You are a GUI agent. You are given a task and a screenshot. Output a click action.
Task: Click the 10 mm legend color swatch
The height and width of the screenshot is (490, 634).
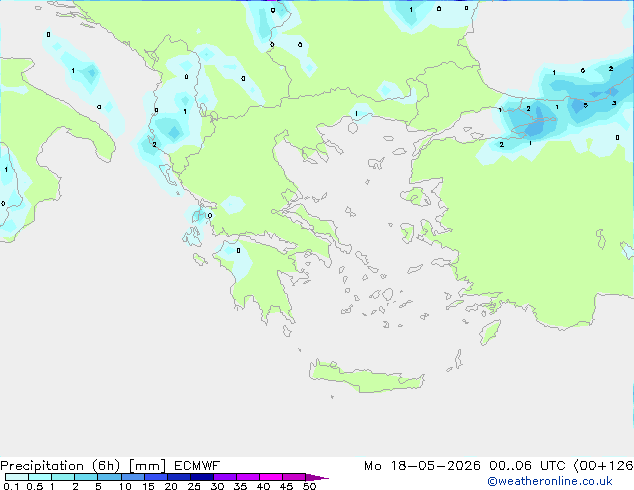point(132,477)
